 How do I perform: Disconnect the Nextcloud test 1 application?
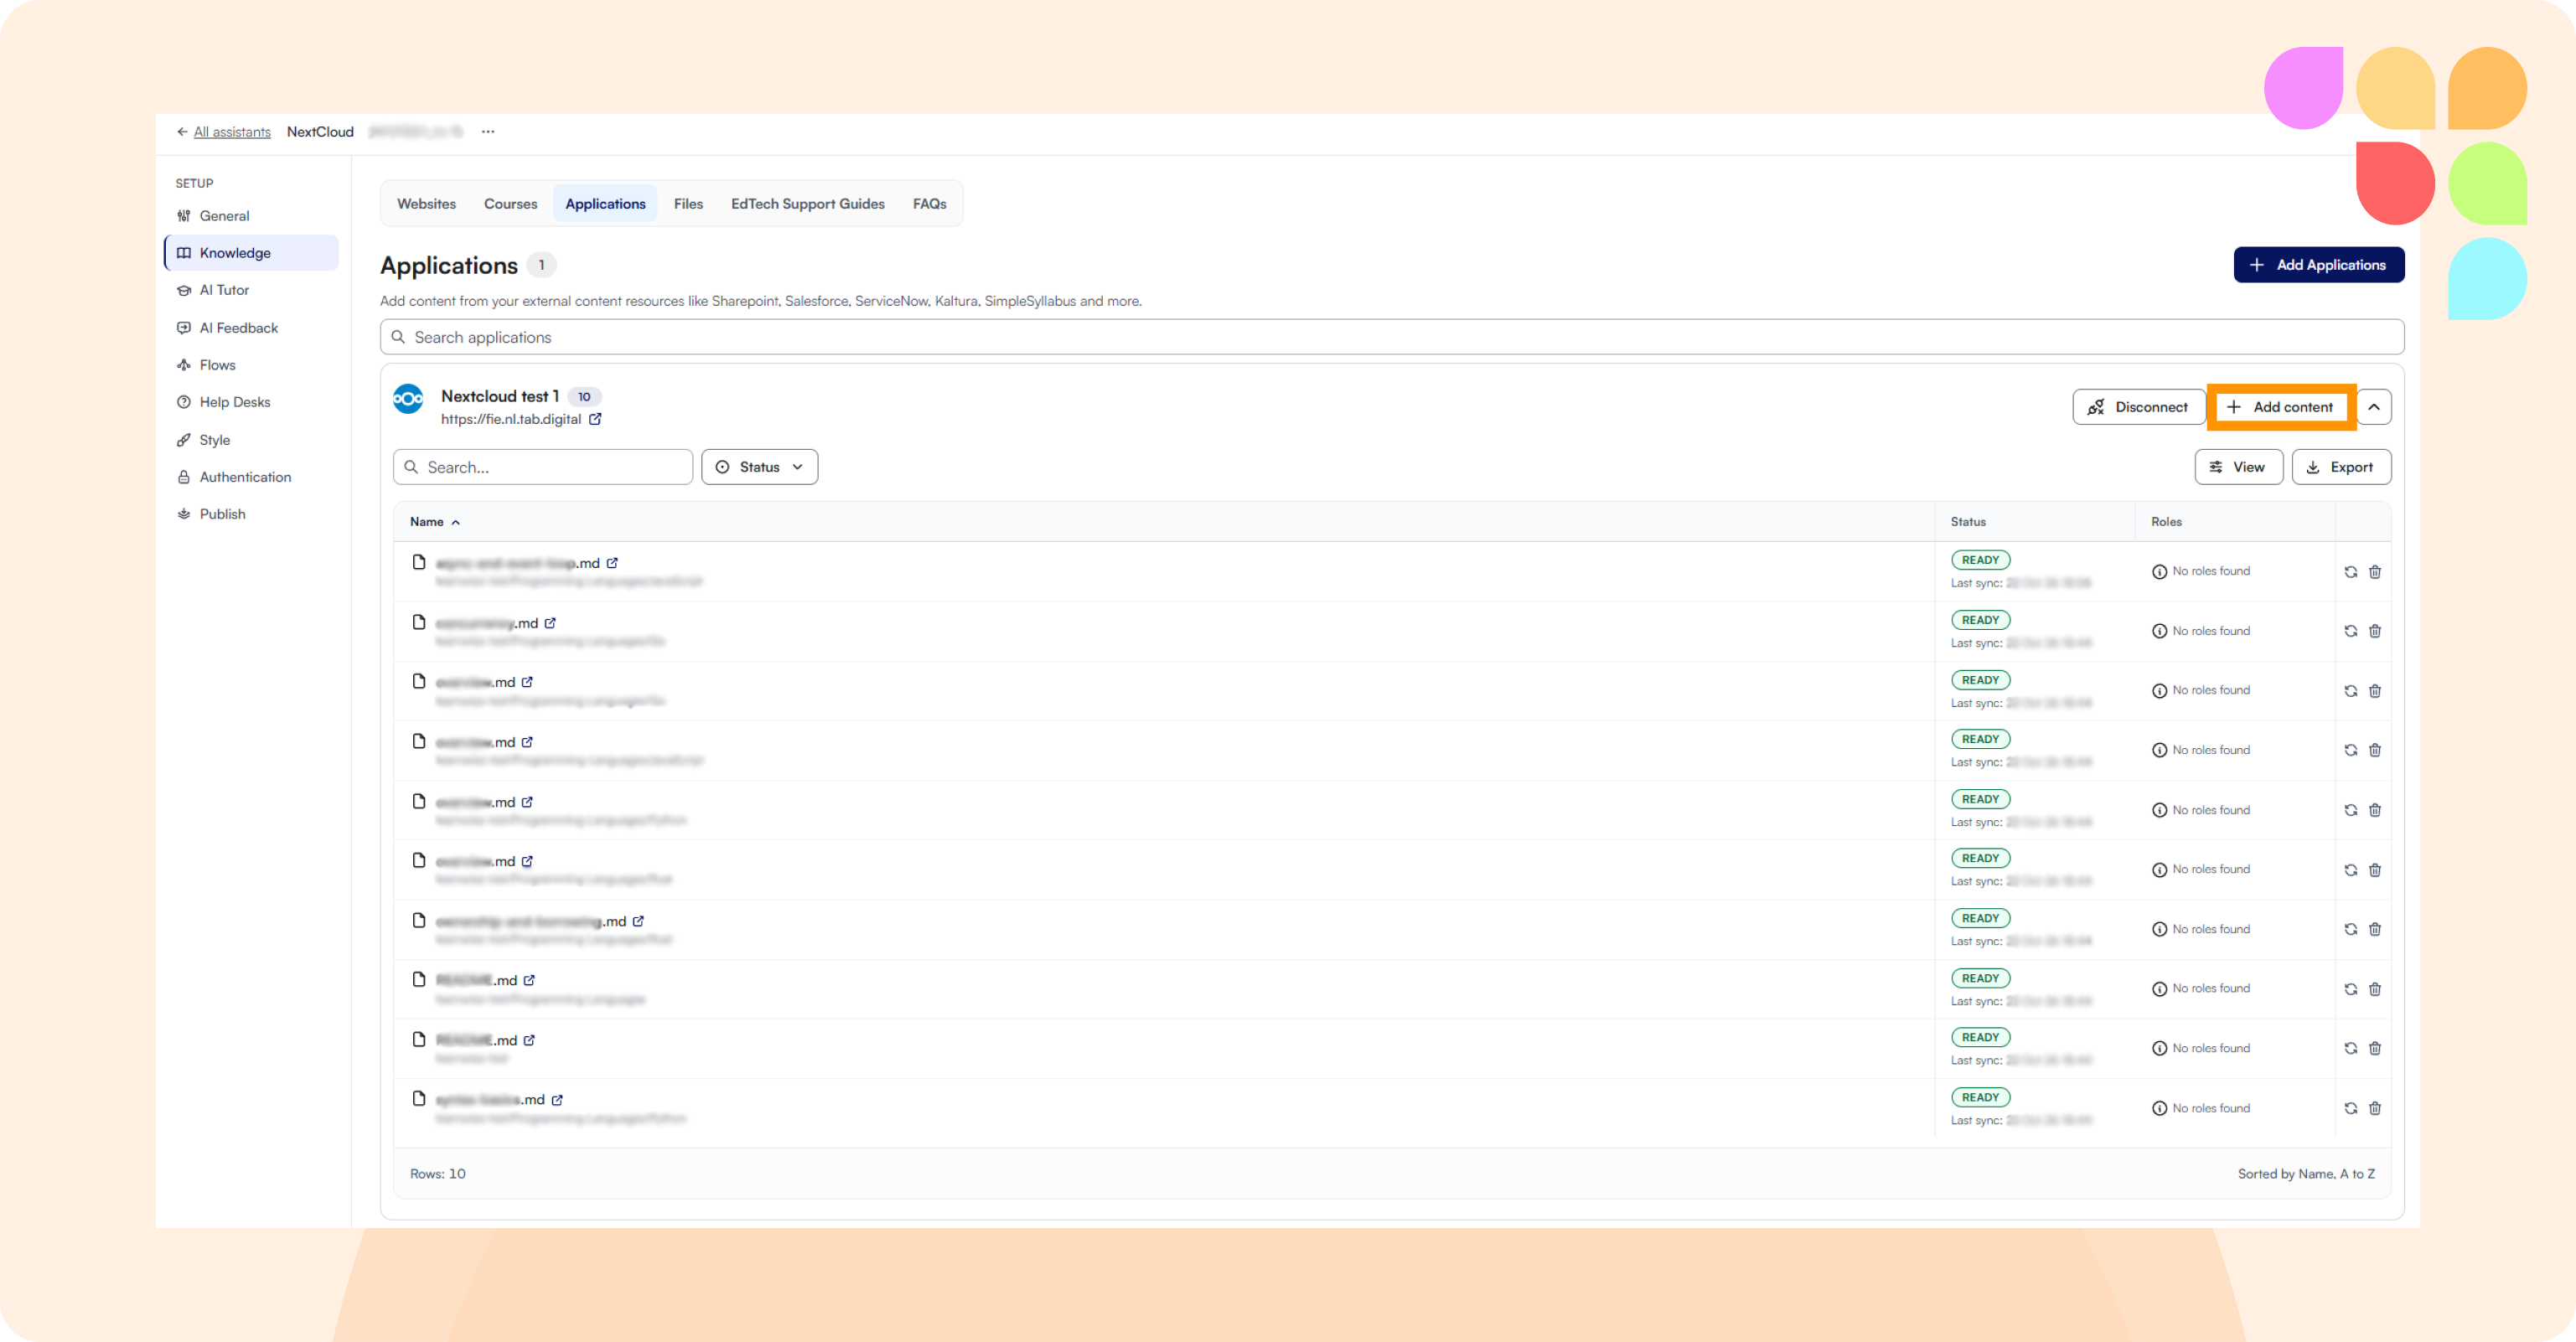coord(2138,407)
